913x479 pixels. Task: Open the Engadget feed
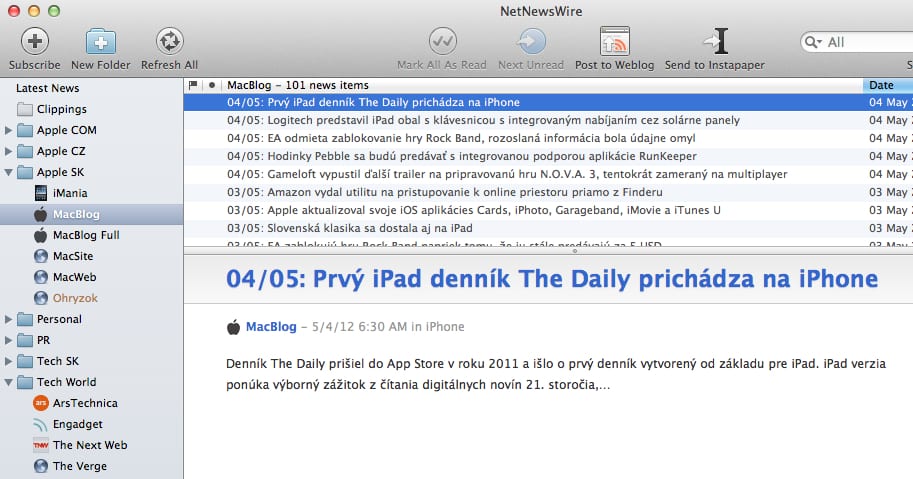(79, 424)
